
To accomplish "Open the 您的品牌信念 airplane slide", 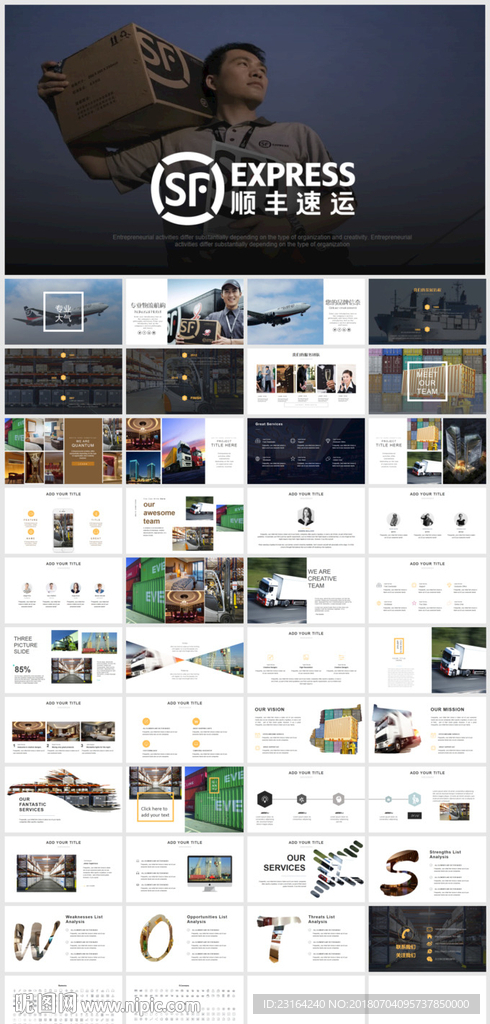I will pos(306,312).
